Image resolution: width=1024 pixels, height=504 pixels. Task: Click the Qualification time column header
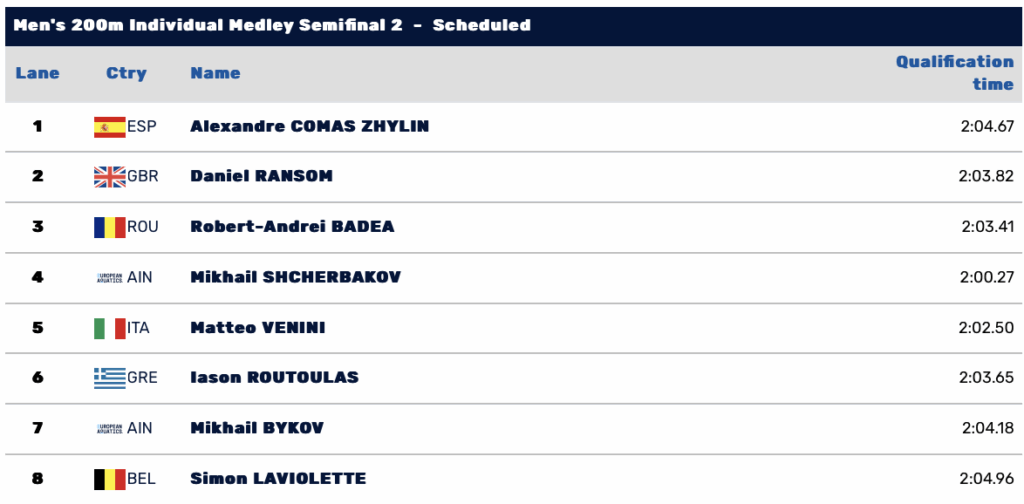[x=955, y=73]
